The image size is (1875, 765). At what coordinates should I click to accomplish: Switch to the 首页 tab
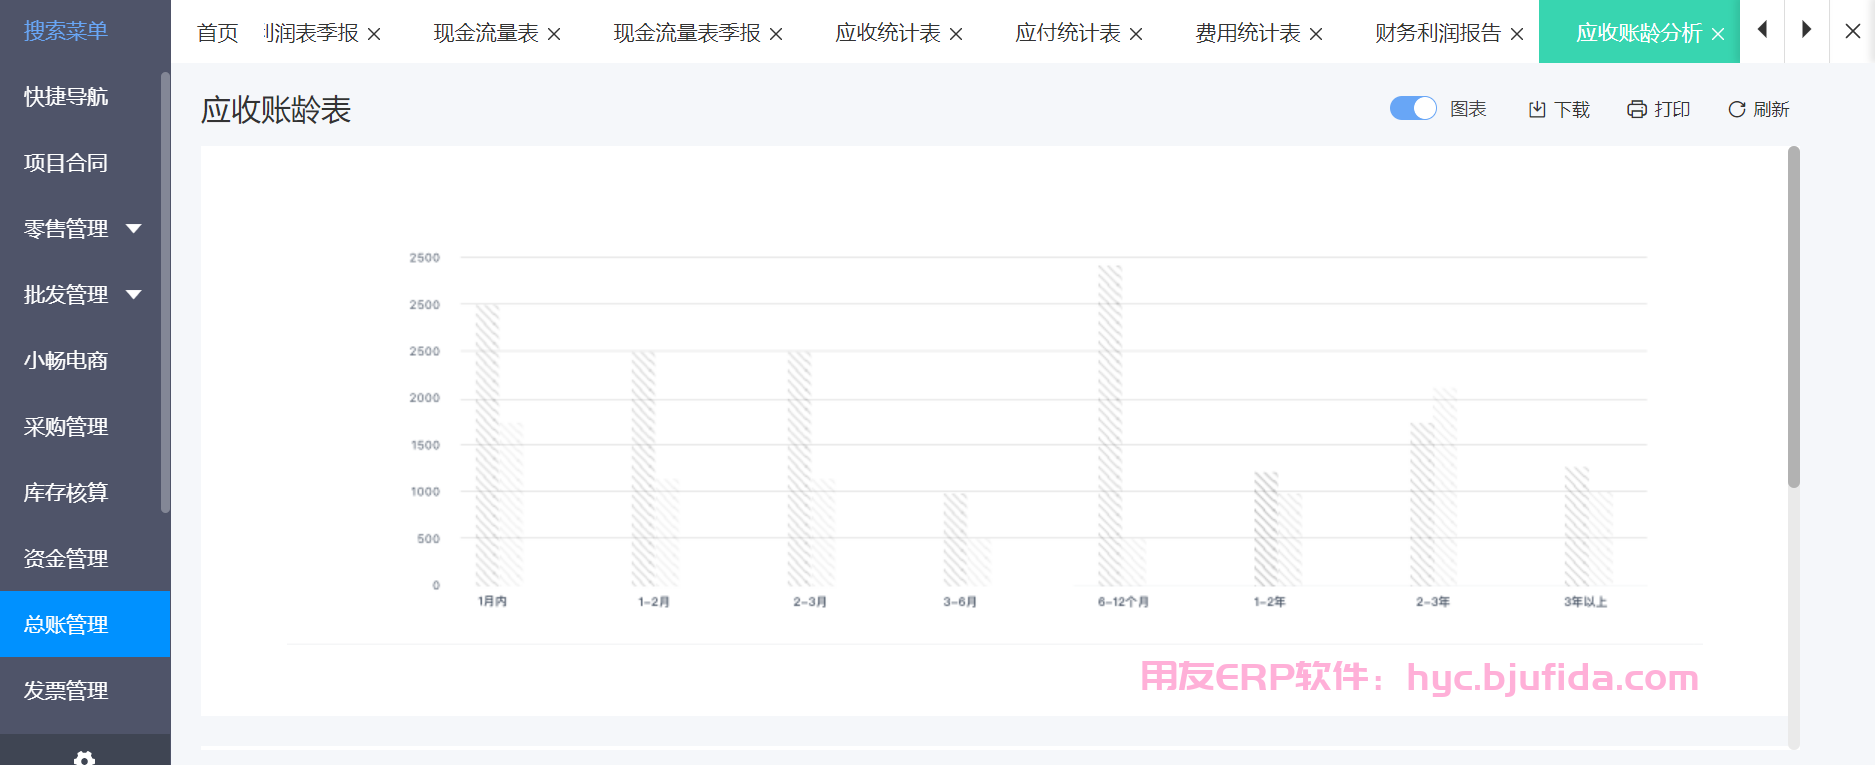tap(217, 33)
